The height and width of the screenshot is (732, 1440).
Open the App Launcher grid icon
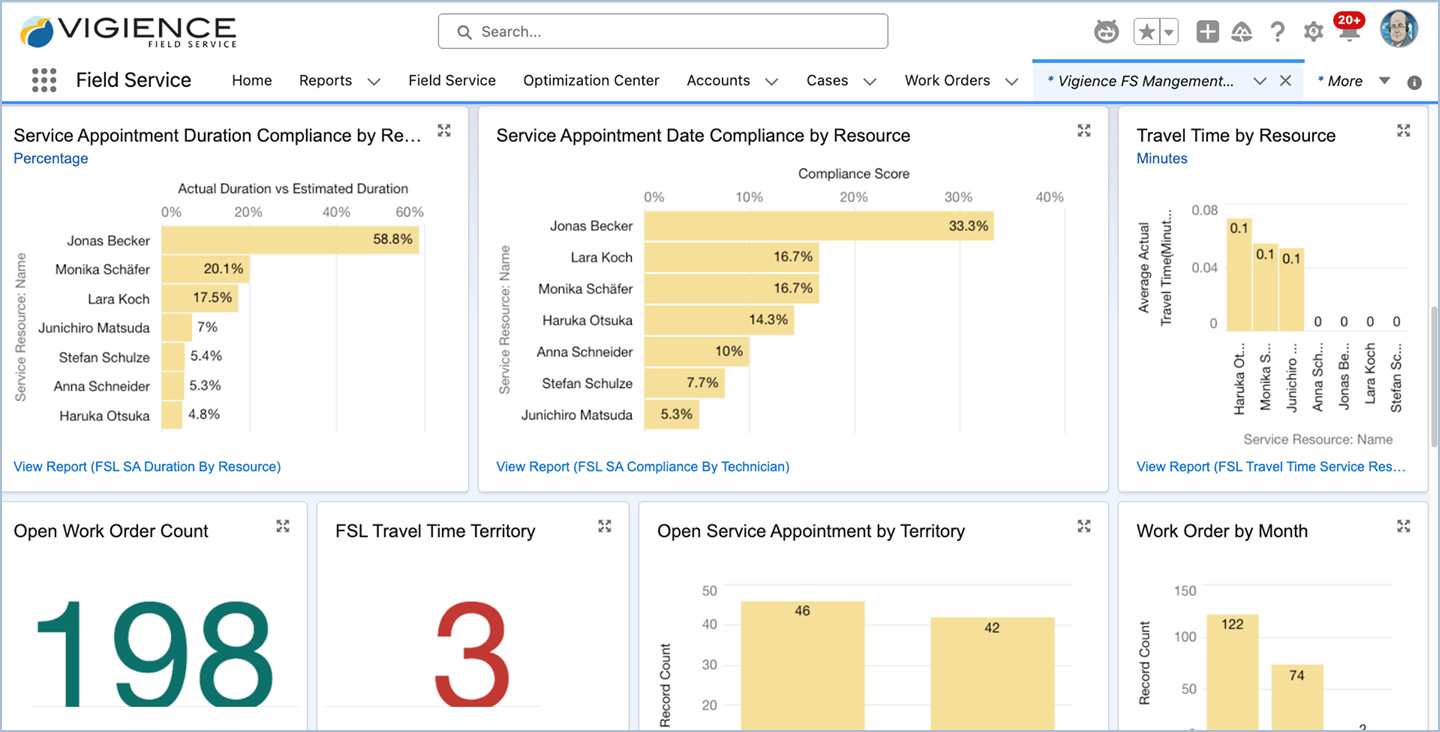coord(44,81)
